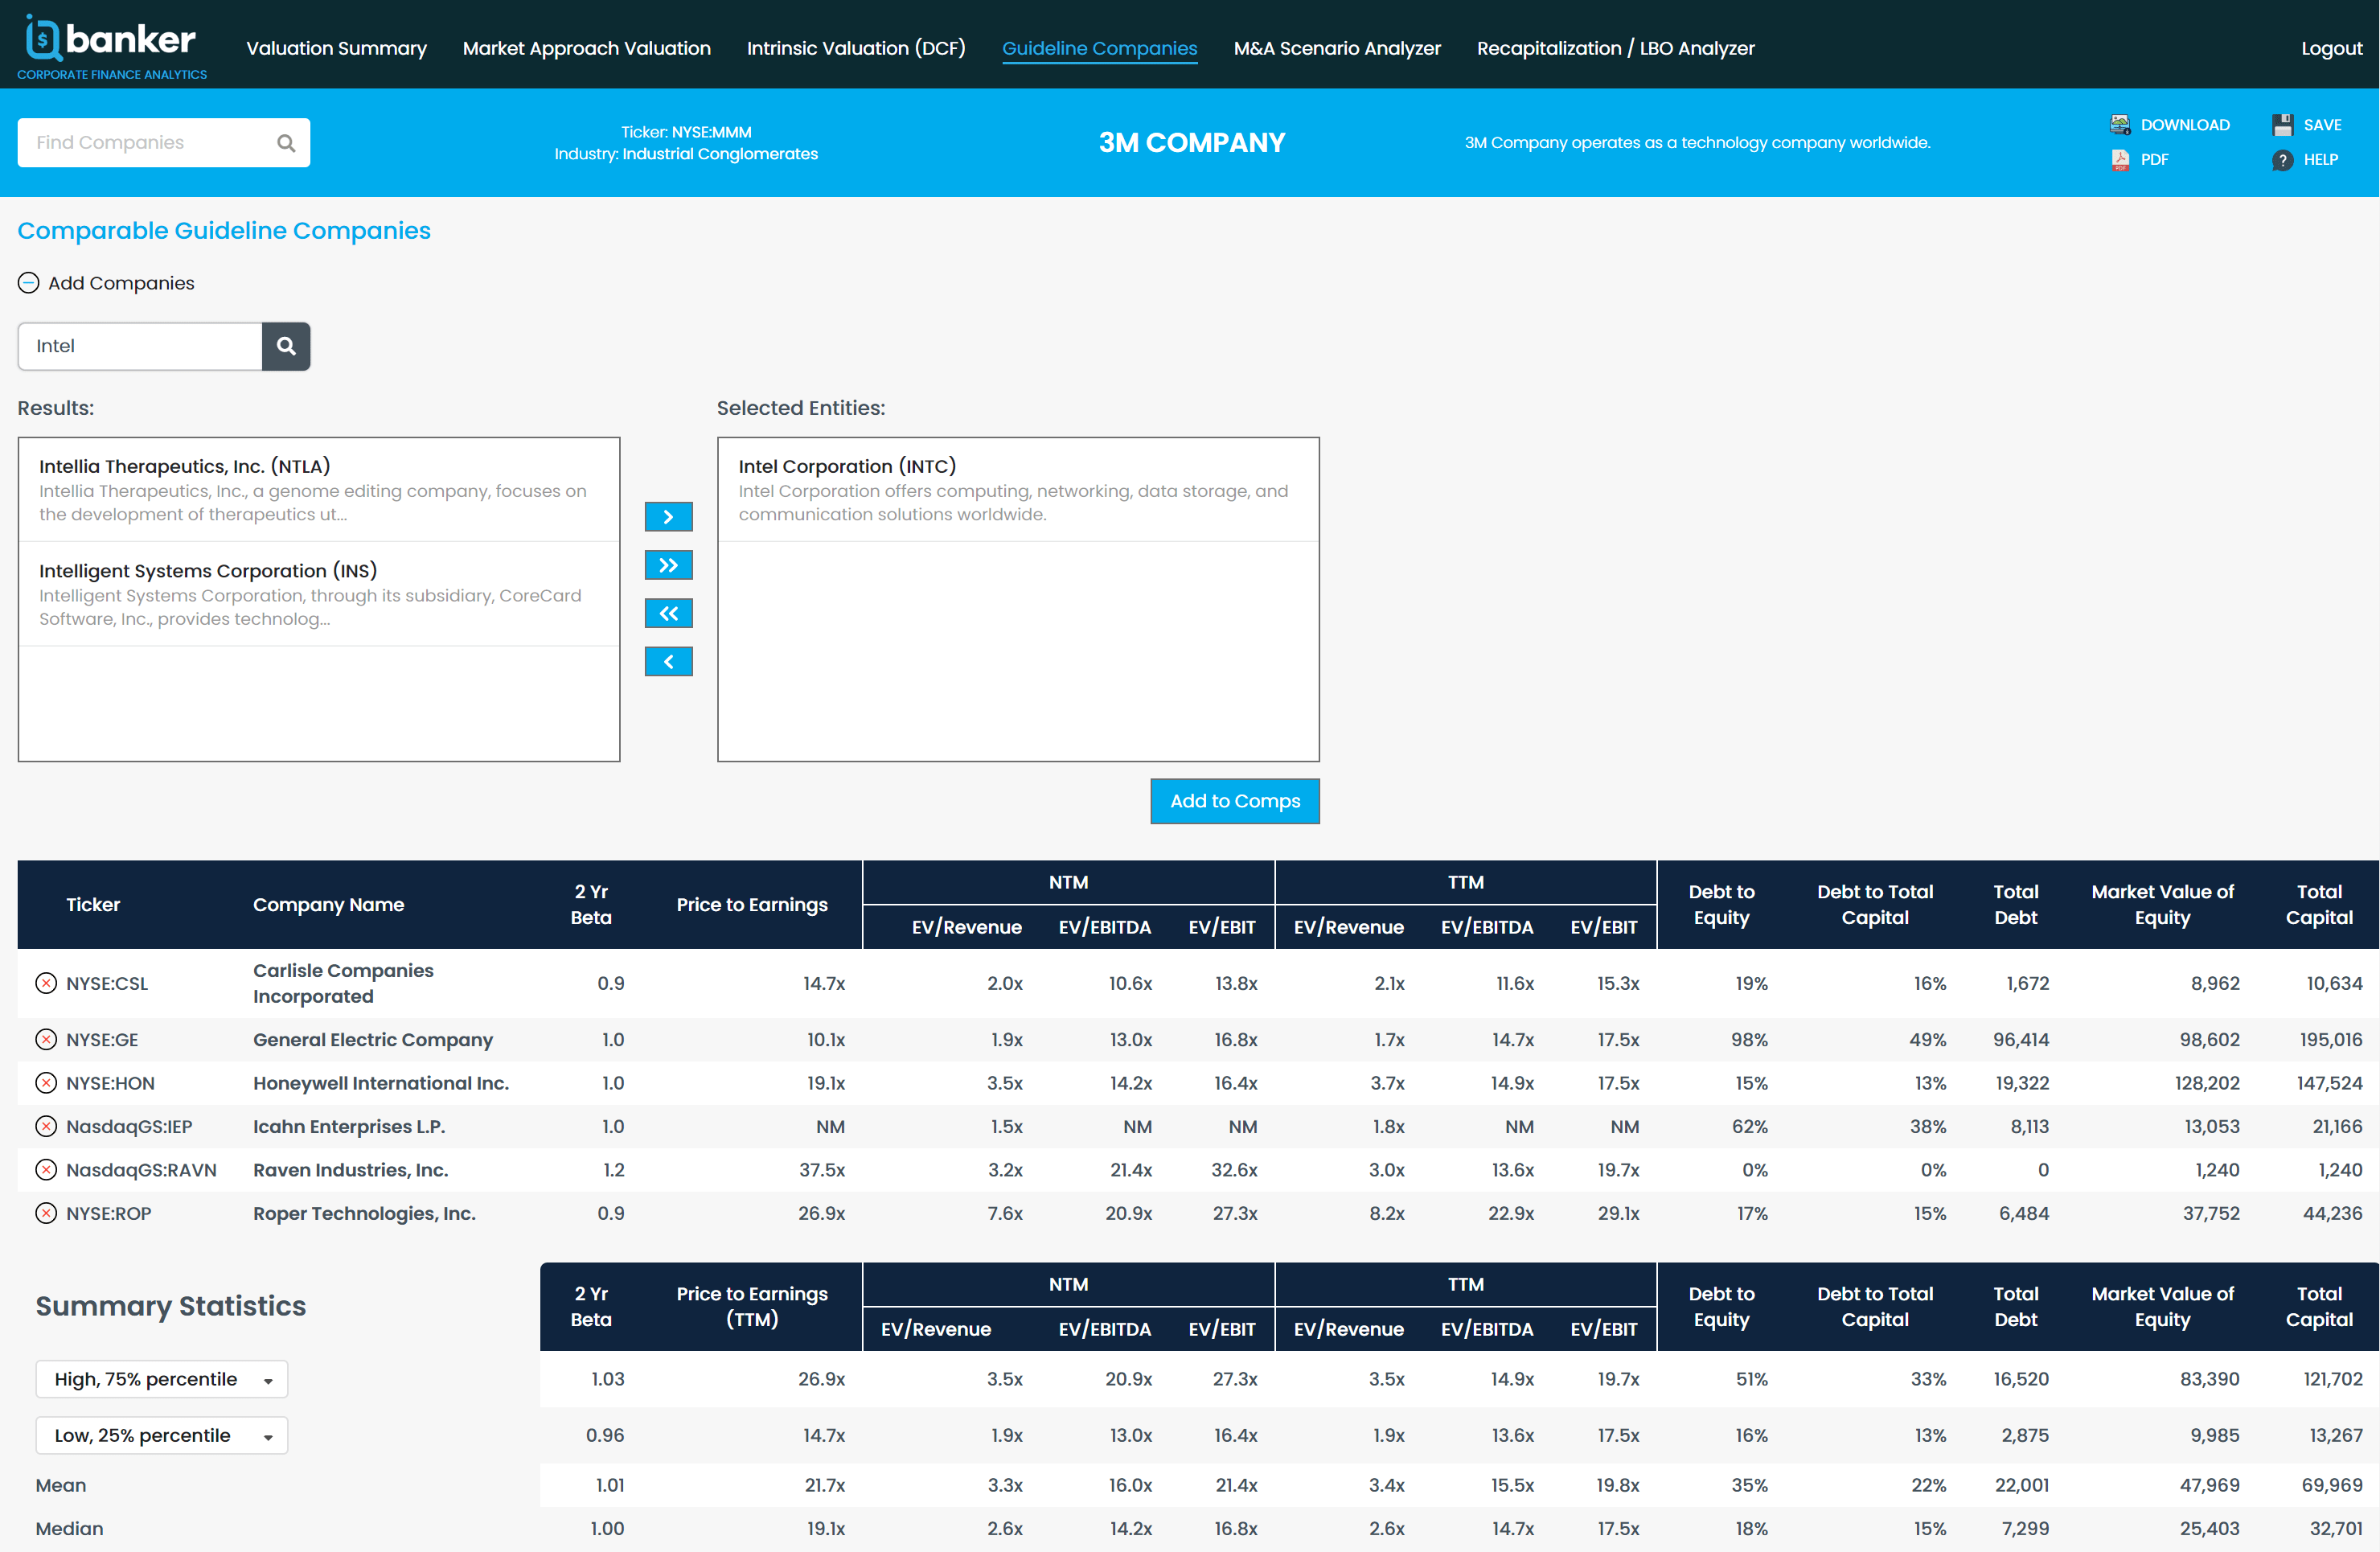Click the DOWNLOAD label

coord(2185,125)
